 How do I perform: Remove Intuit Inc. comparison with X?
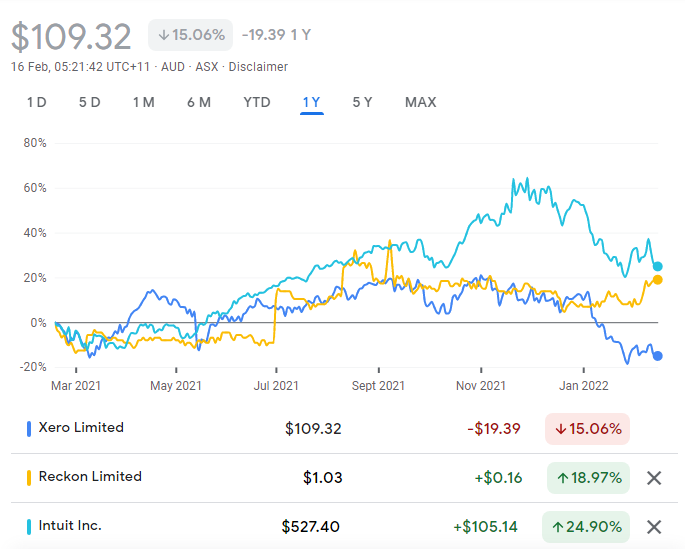[x=654, y=527]
